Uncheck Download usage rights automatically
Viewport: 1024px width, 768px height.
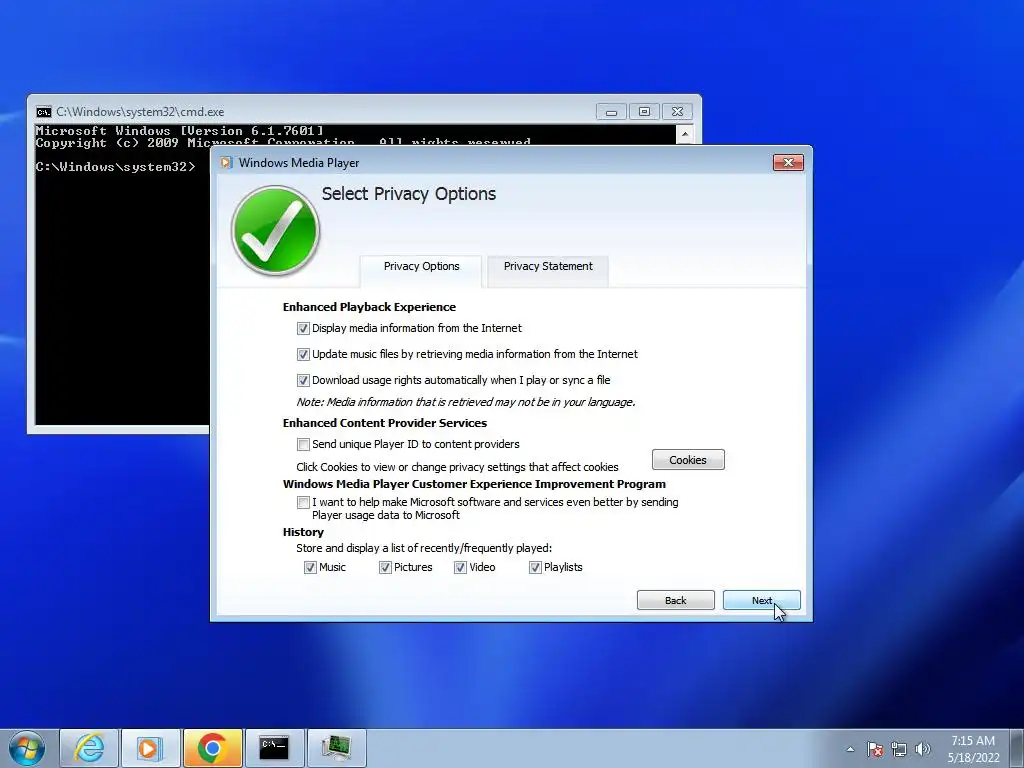pyautogui.click(x=303, y=380)
